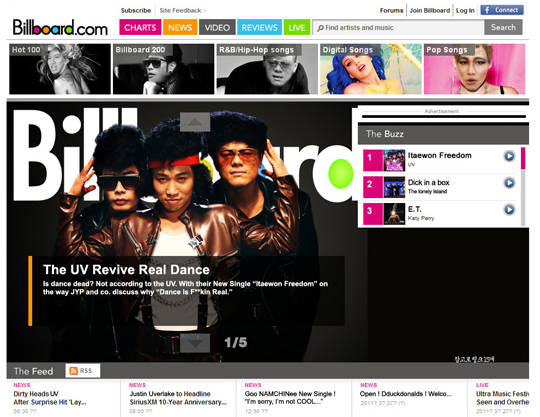Click the down arrow on the slideshow
The height and width of the screenshot is (417, 540).
tap(195, 343)
